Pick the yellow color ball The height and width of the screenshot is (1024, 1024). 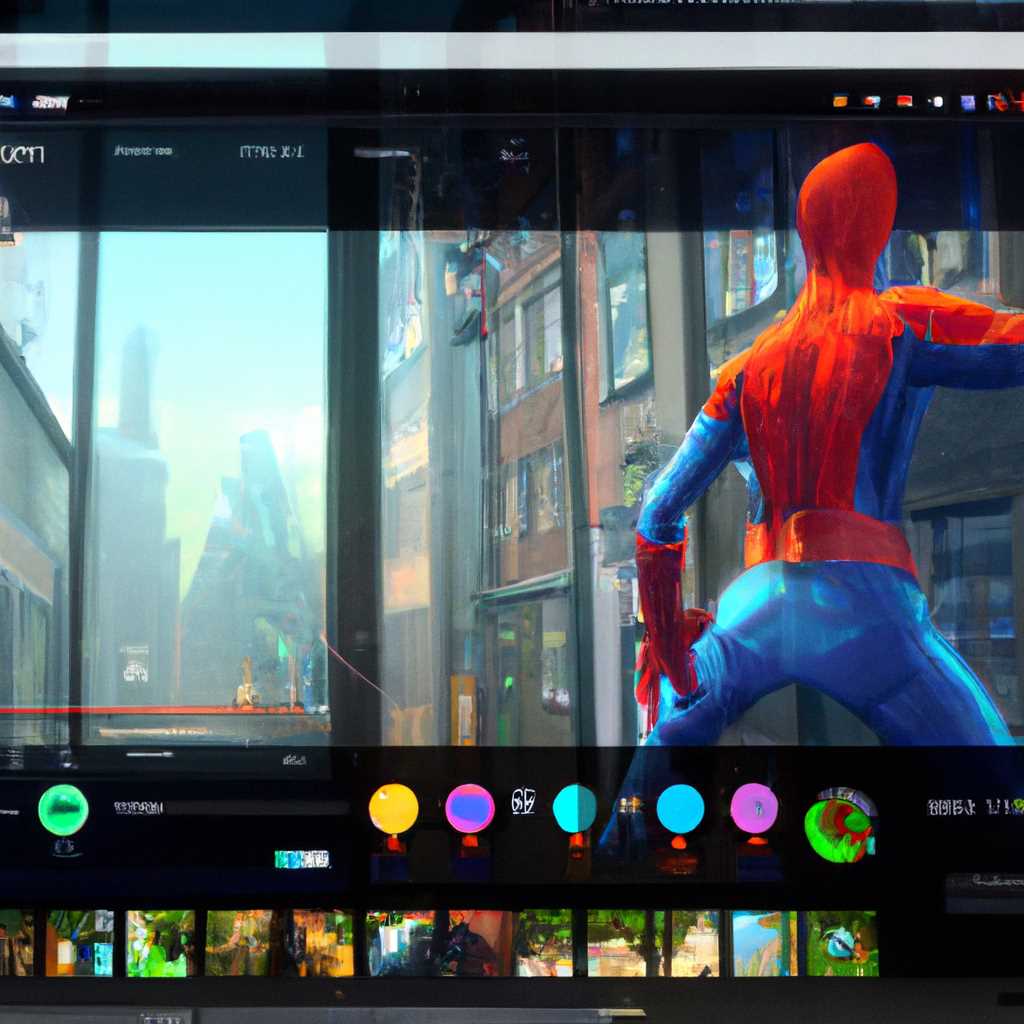click(394, 808)
